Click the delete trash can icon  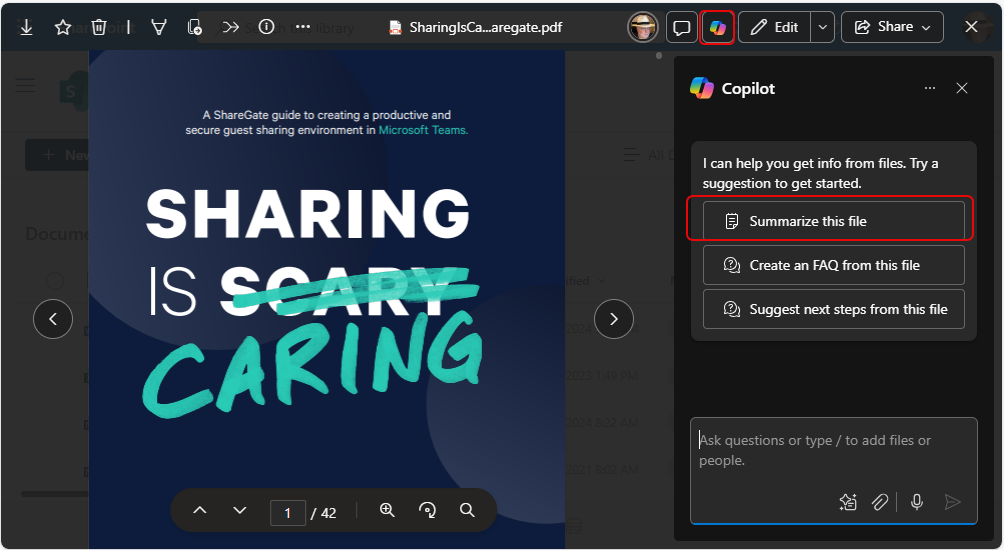pyautogui.click(x=99, y=27)
